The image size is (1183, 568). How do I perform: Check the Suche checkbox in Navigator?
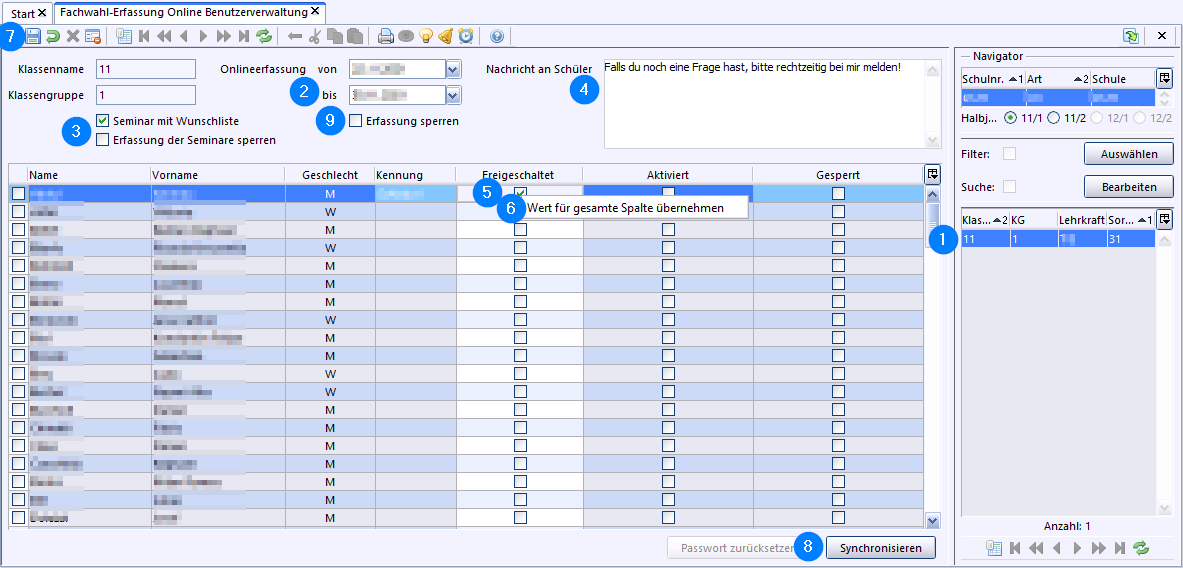tap(1009, 186)
